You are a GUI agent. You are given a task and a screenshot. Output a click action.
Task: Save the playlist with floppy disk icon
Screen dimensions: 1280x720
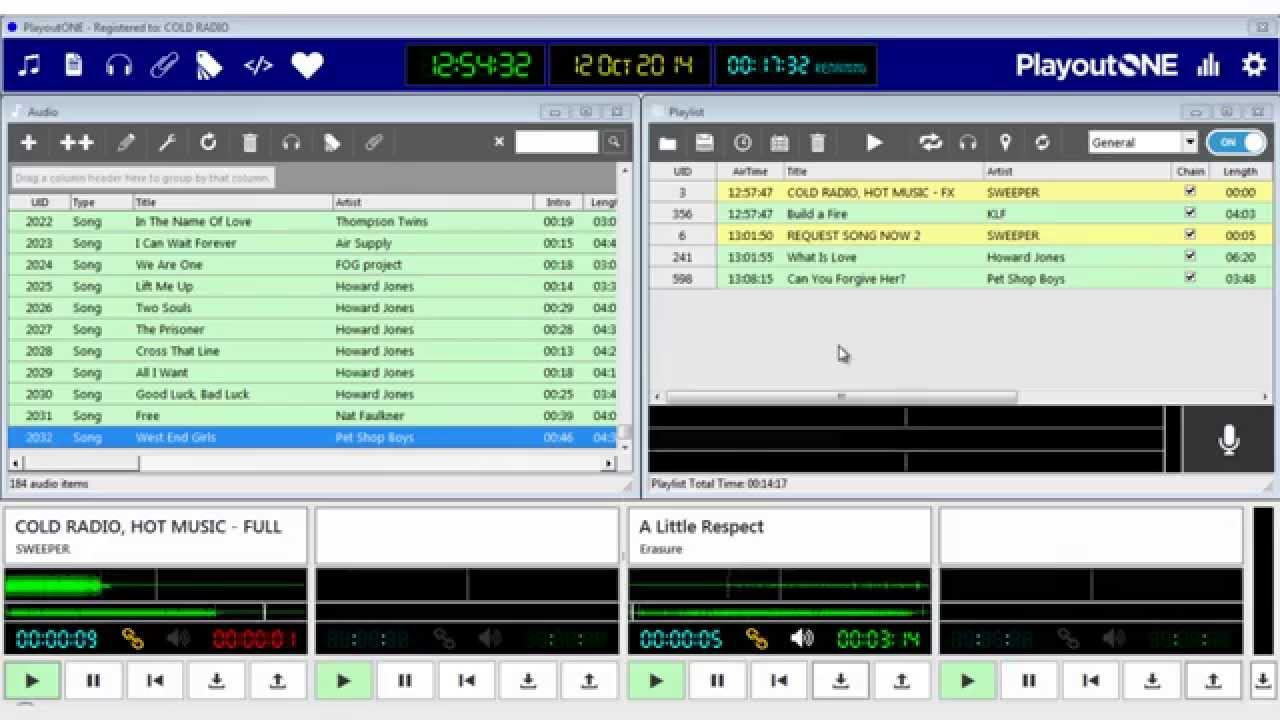pyautogui.click(x=705, y=143)
